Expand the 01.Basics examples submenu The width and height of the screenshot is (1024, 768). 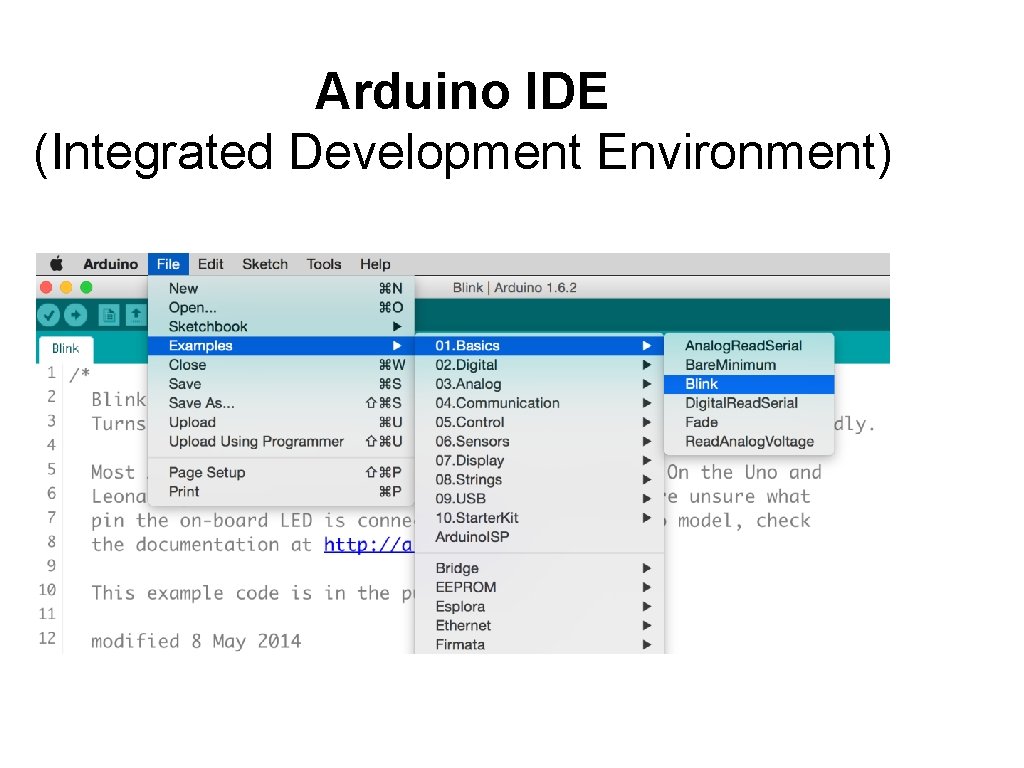tap(539, 345)
